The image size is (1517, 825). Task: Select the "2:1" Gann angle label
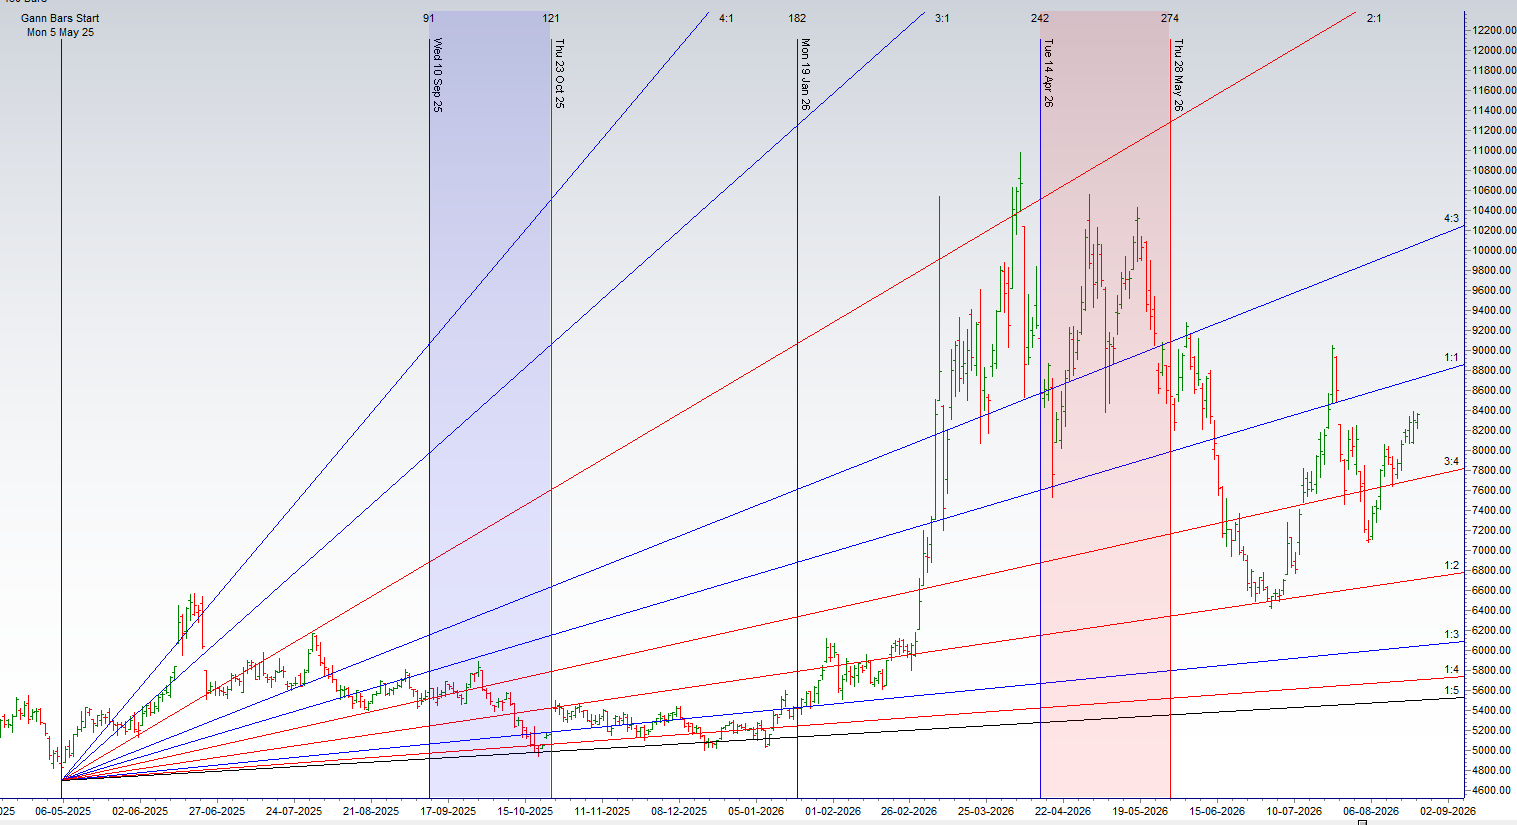[x=1374, y=18]
